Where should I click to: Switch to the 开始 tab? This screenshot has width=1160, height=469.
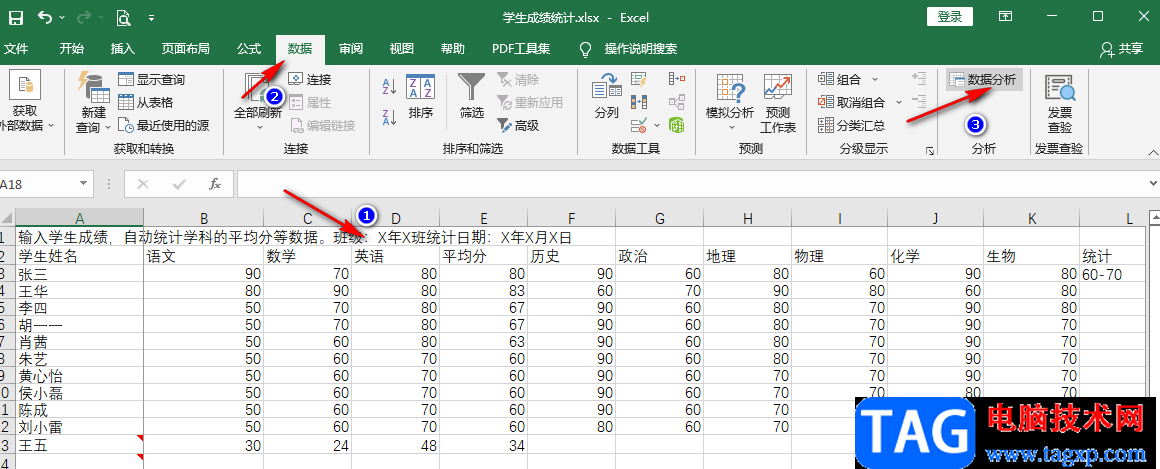[72, 49]
